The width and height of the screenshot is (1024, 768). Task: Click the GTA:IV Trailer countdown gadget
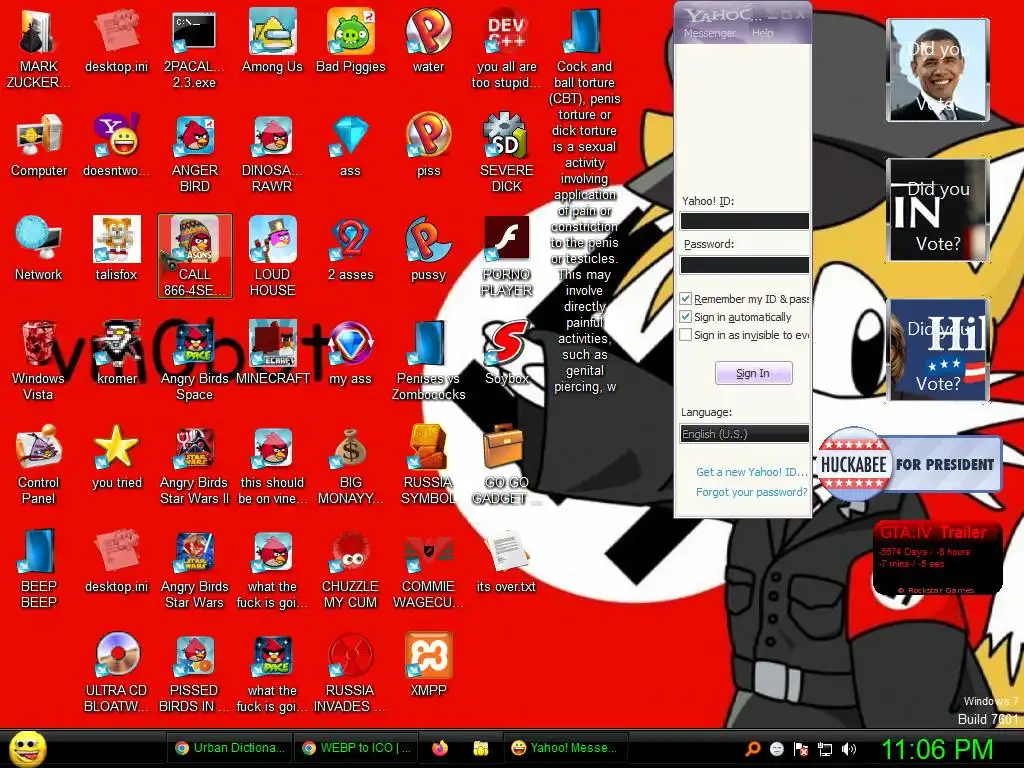click(937, 558)
